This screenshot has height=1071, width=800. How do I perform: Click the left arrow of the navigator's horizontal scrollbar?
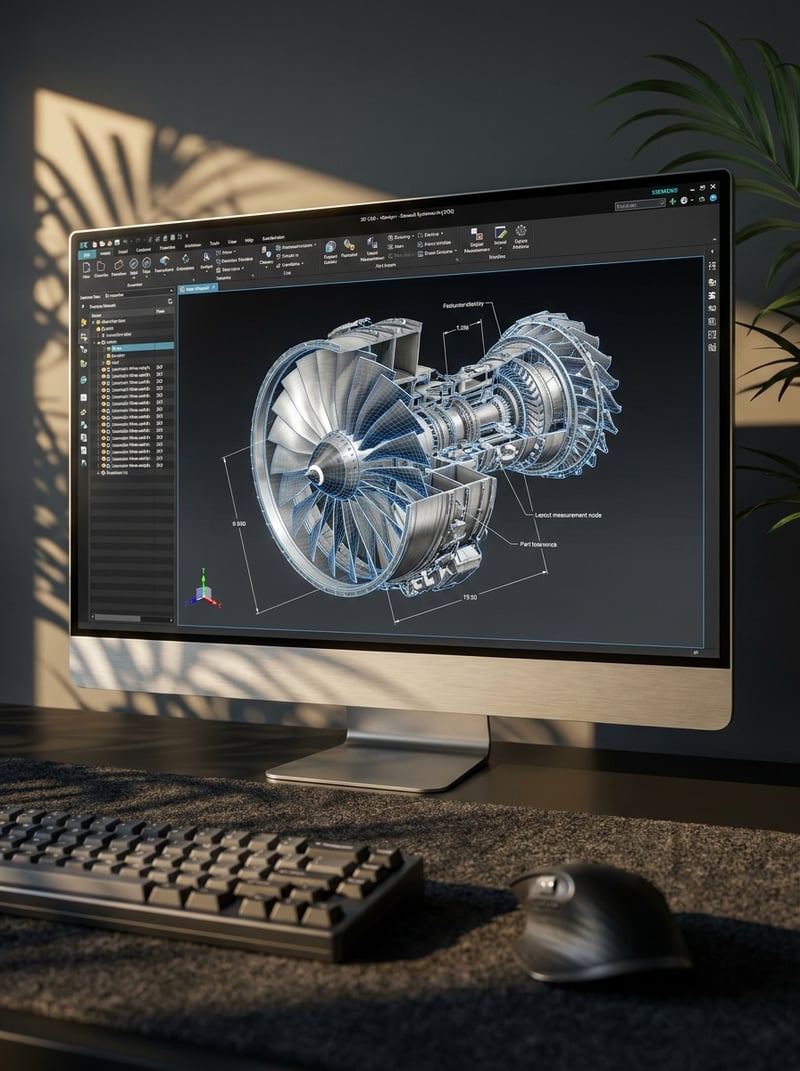click(x=92, y=618)
